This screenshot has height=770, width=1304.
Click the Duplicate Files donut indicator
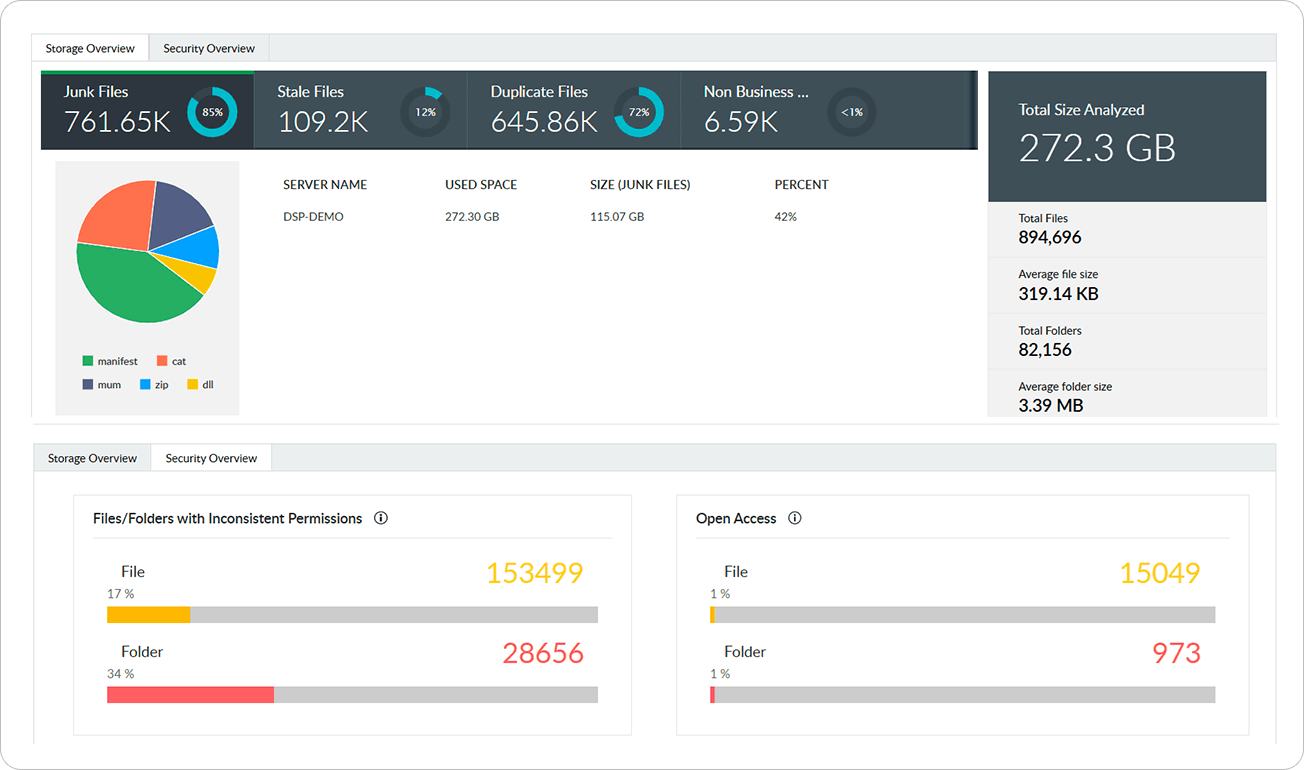(640, 112)
